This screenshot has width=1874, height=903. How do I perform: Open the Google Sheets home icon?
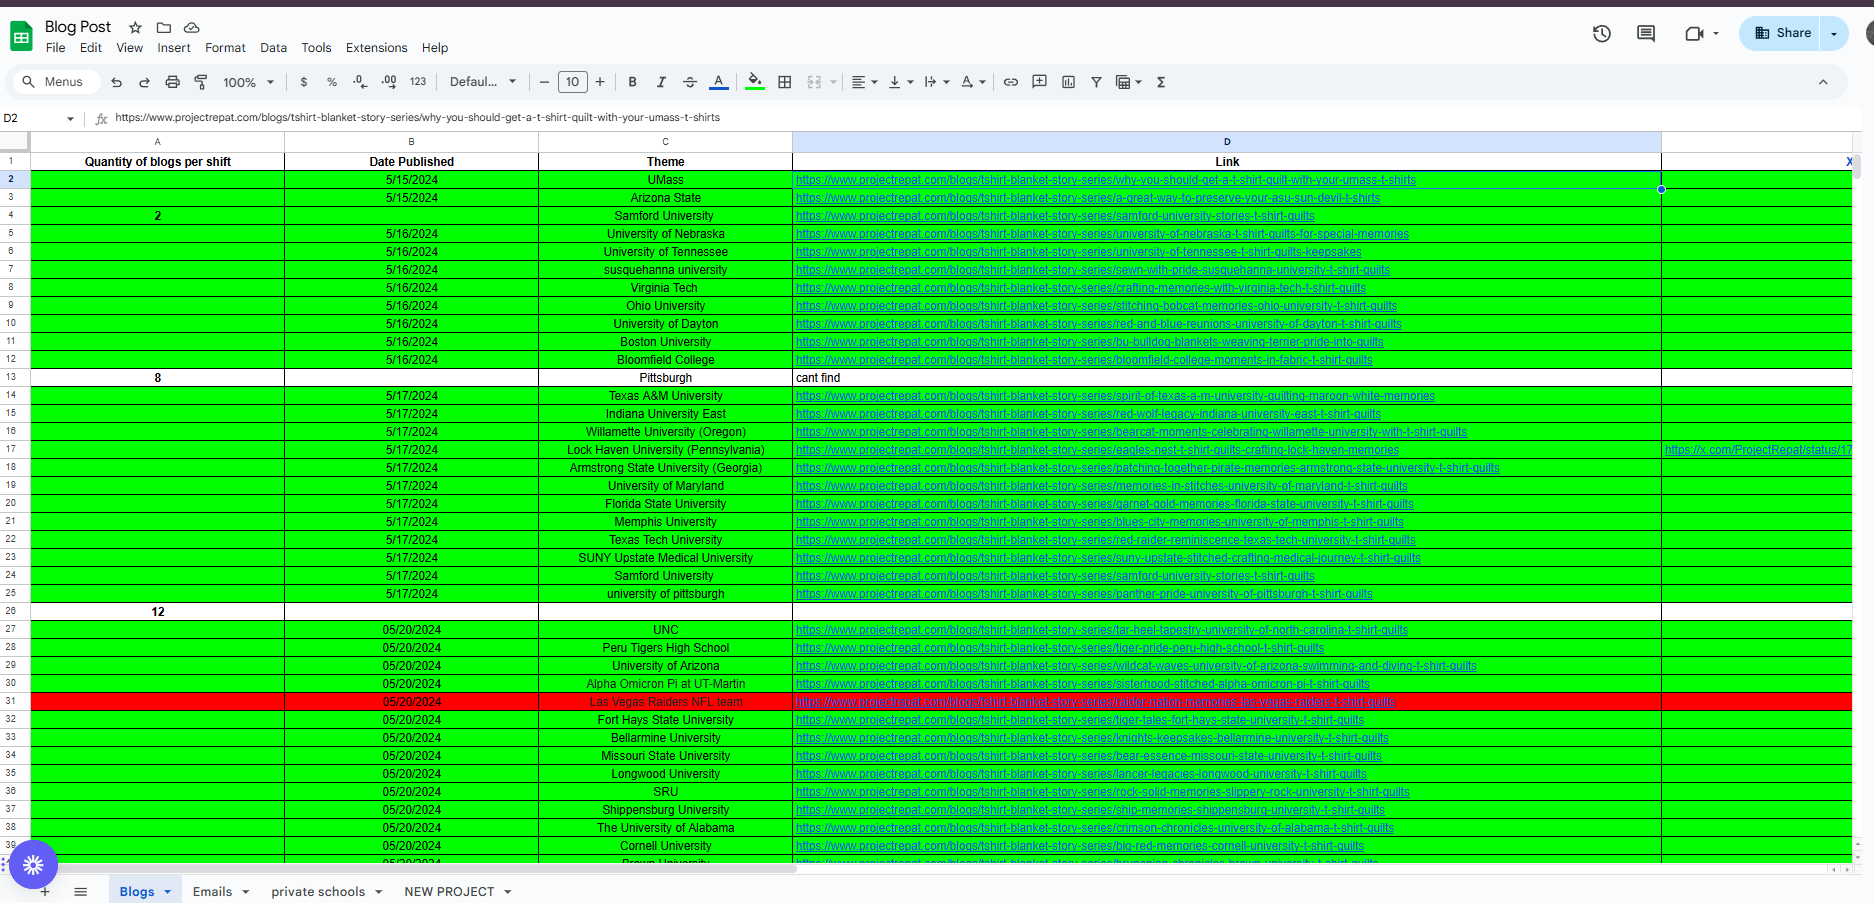[21, 37]
